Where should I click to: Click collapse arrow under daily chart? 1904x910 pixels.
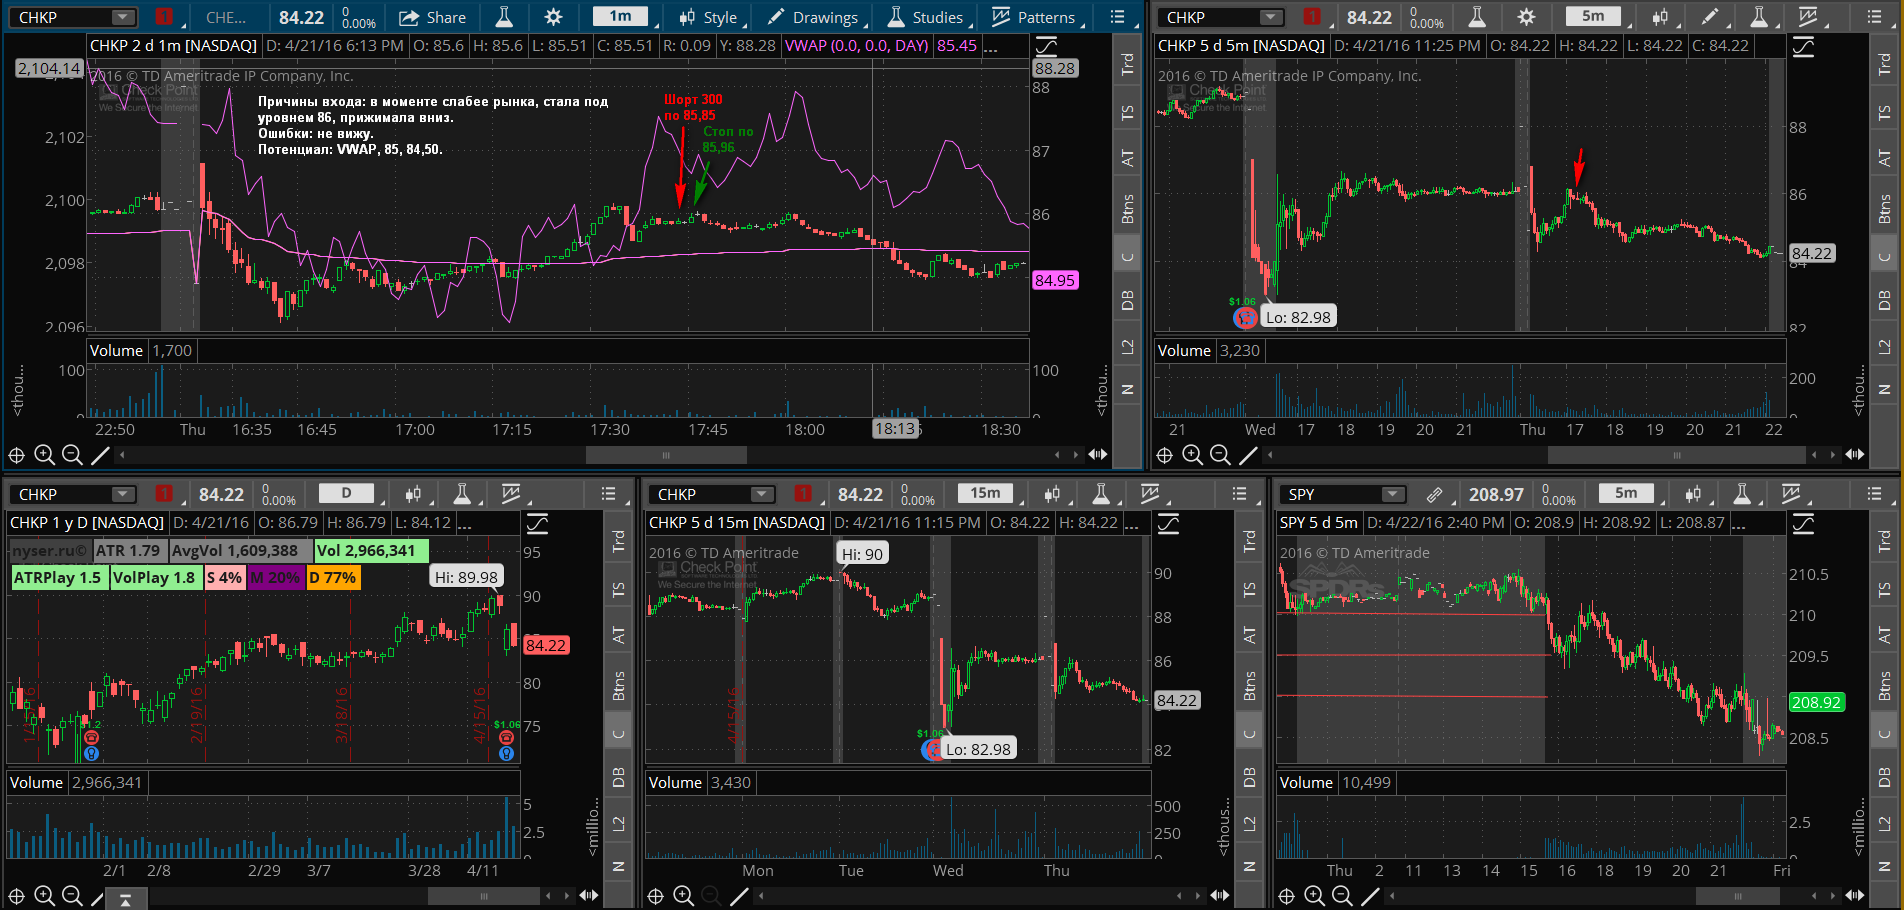pos(126,900)
